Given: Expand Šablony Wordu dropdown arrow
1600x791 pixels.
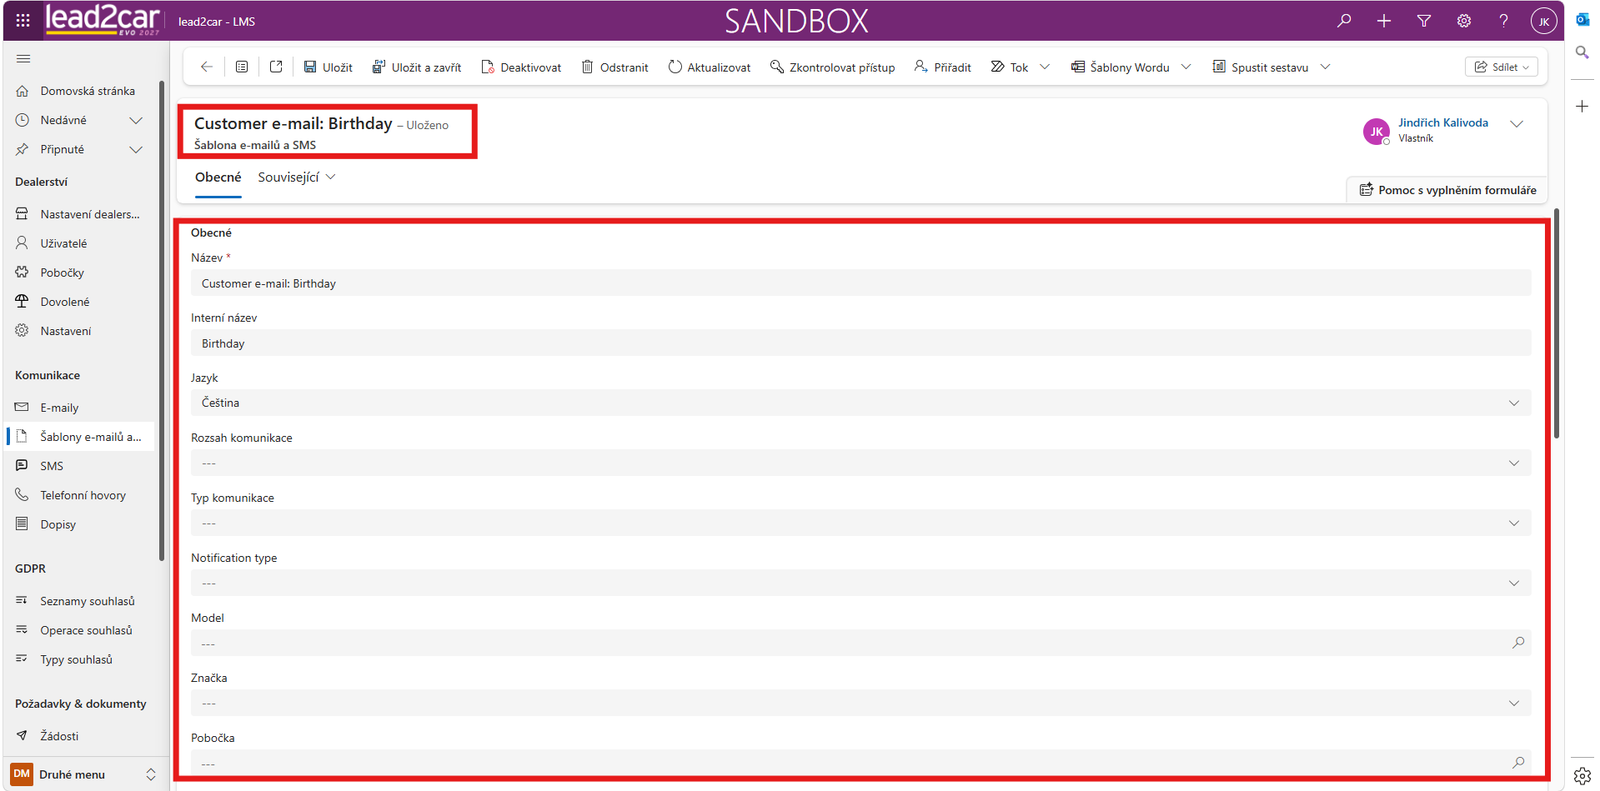Looking at the screenshot, I should pos(1186,67).
